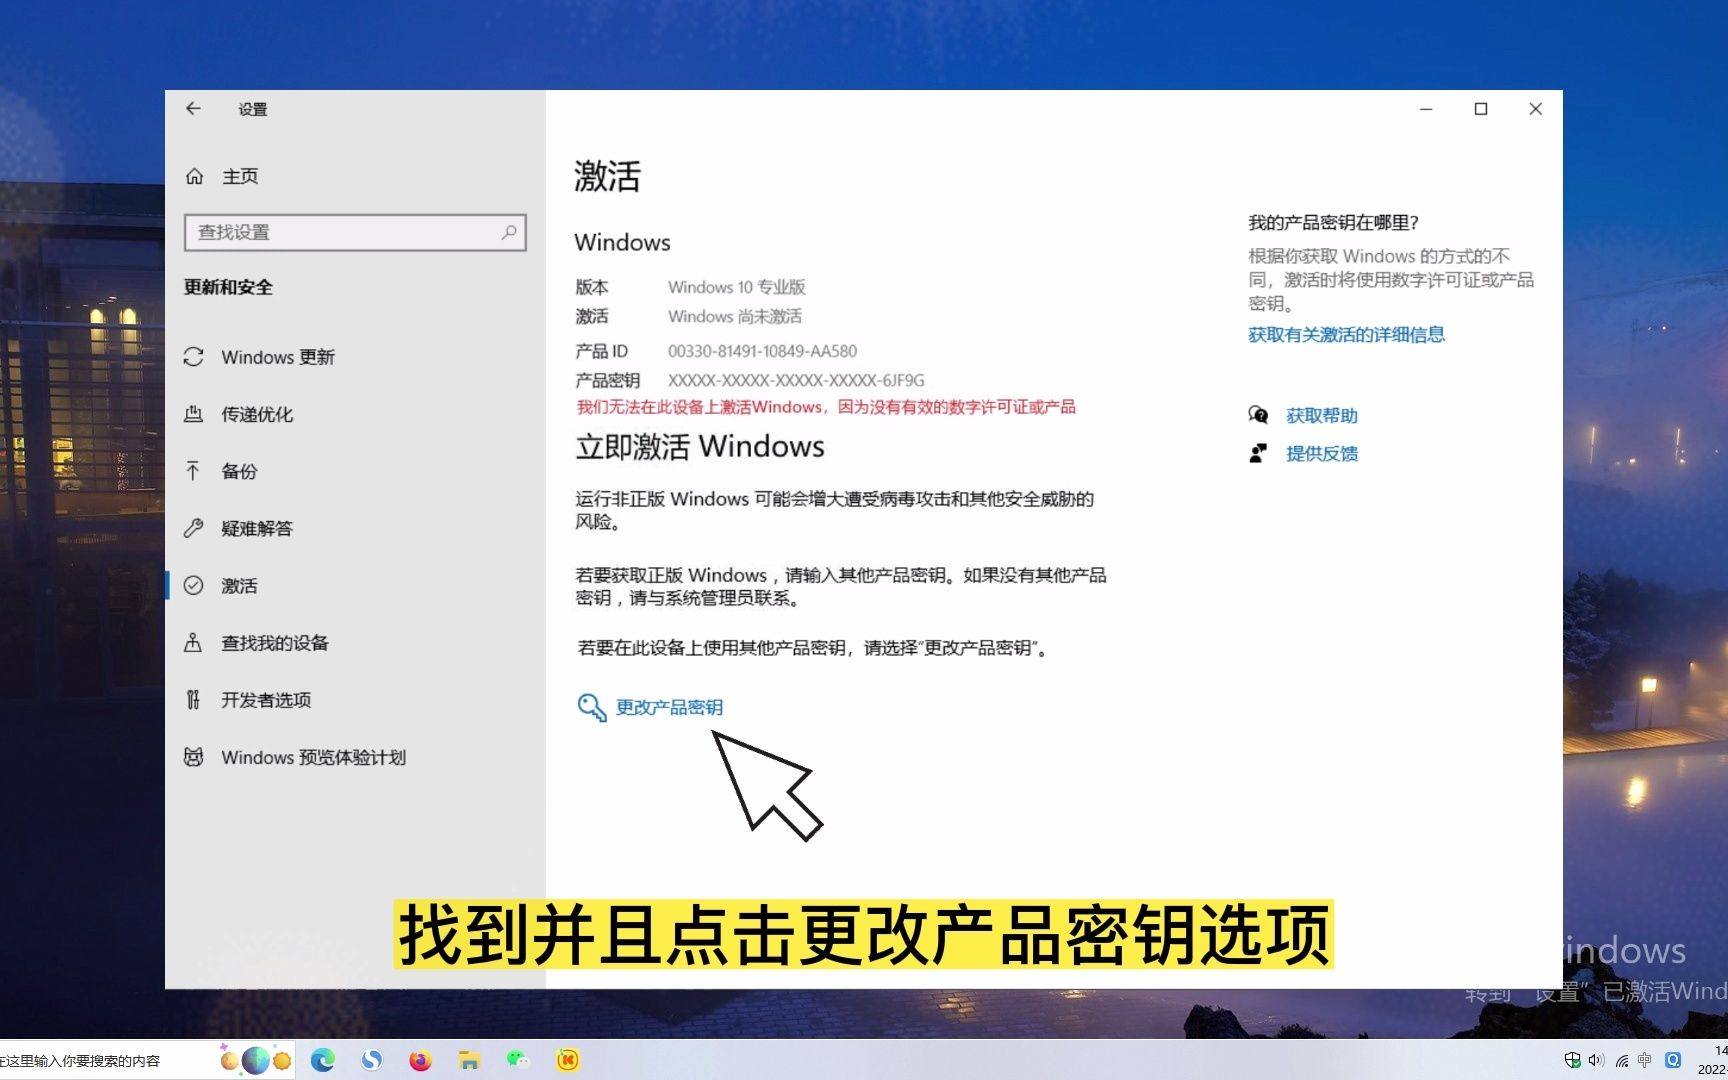Viewport: 1728px width, 1080px height.
Task: Focus the 查找设置 search box
Action: 355,232
